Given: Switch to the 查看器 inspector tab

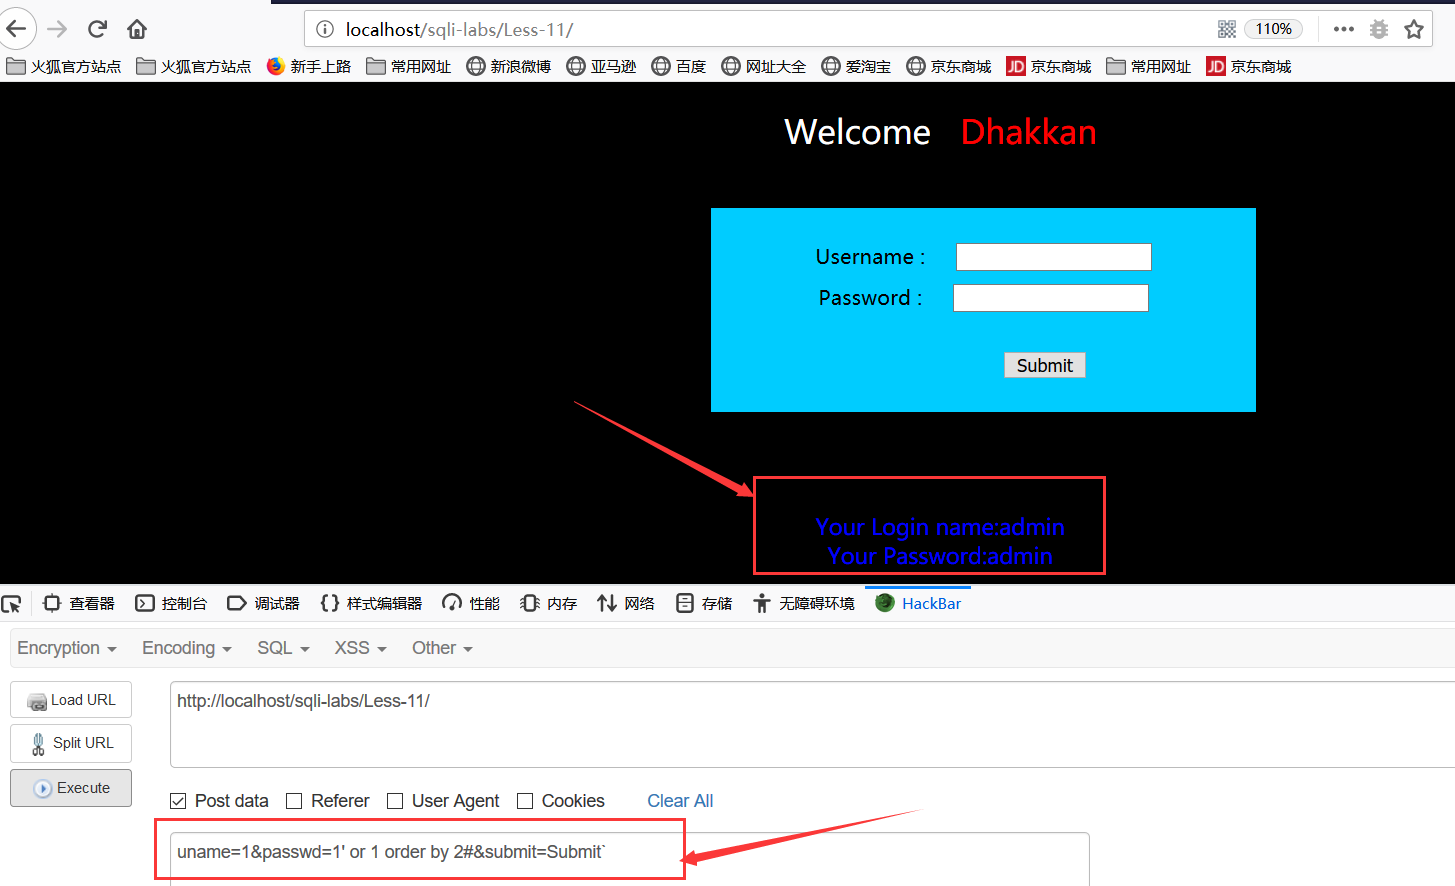Looking at the screenshot, I should (79, 603).
